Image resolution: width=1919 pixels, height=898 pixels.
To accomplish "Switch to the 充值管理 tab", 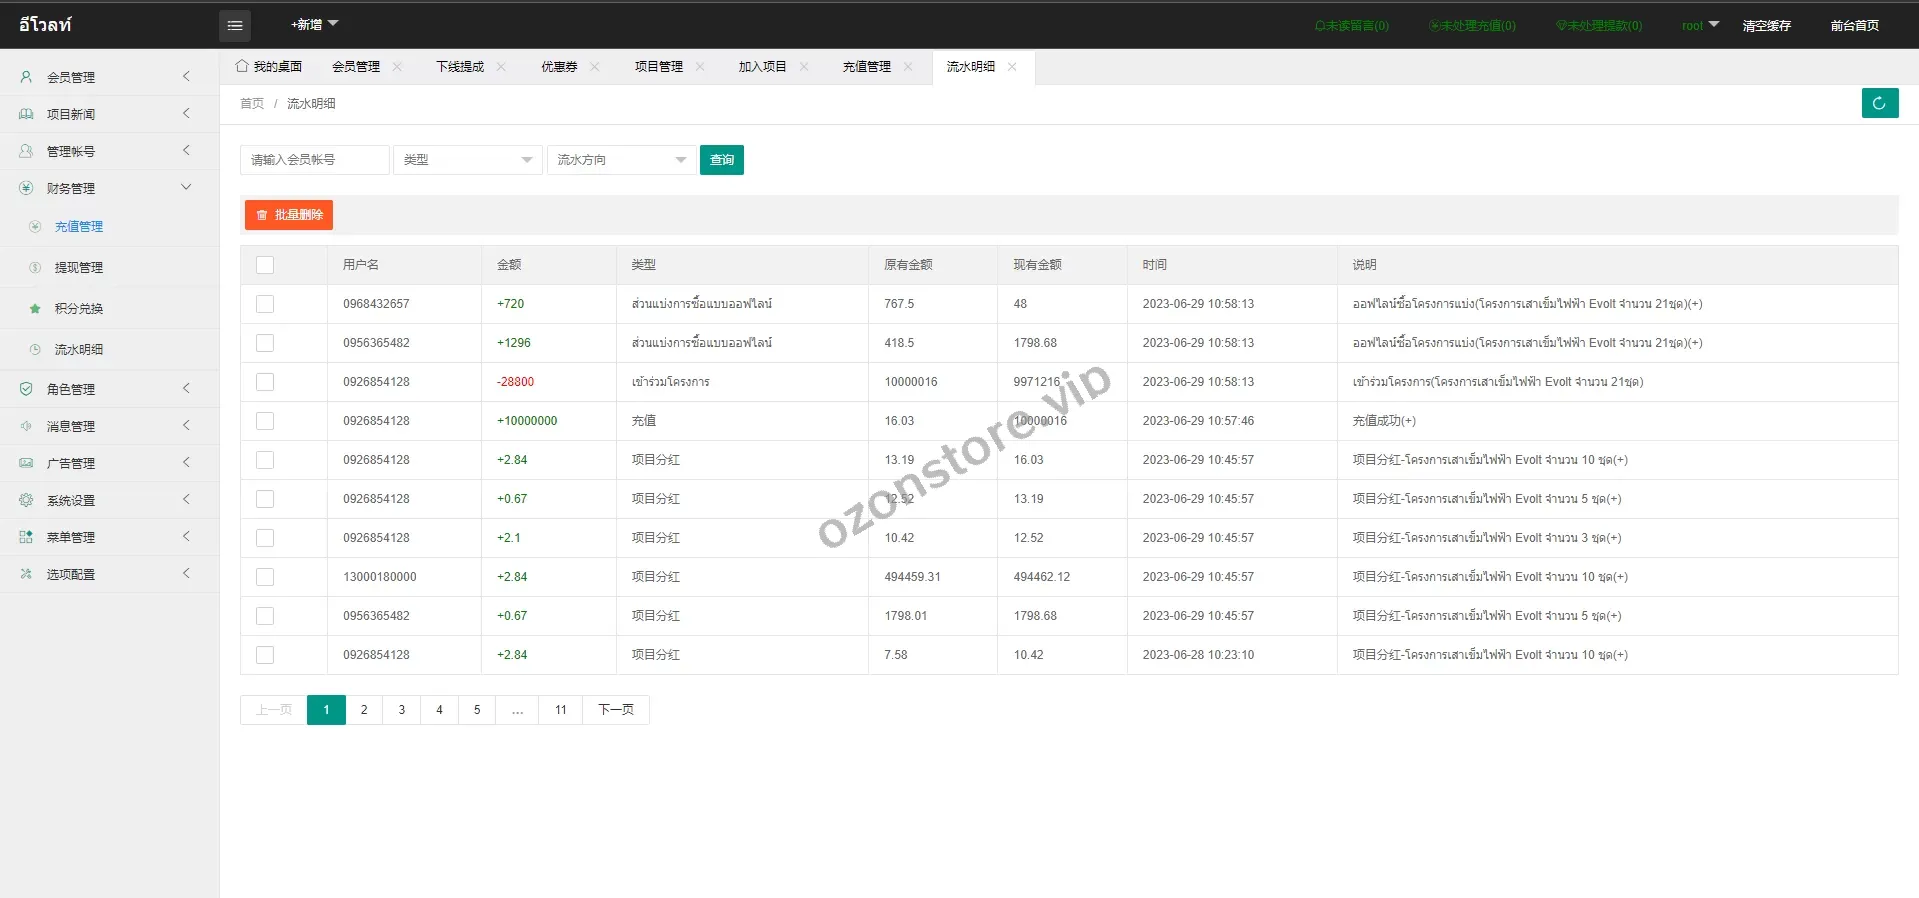I will 866,67.
